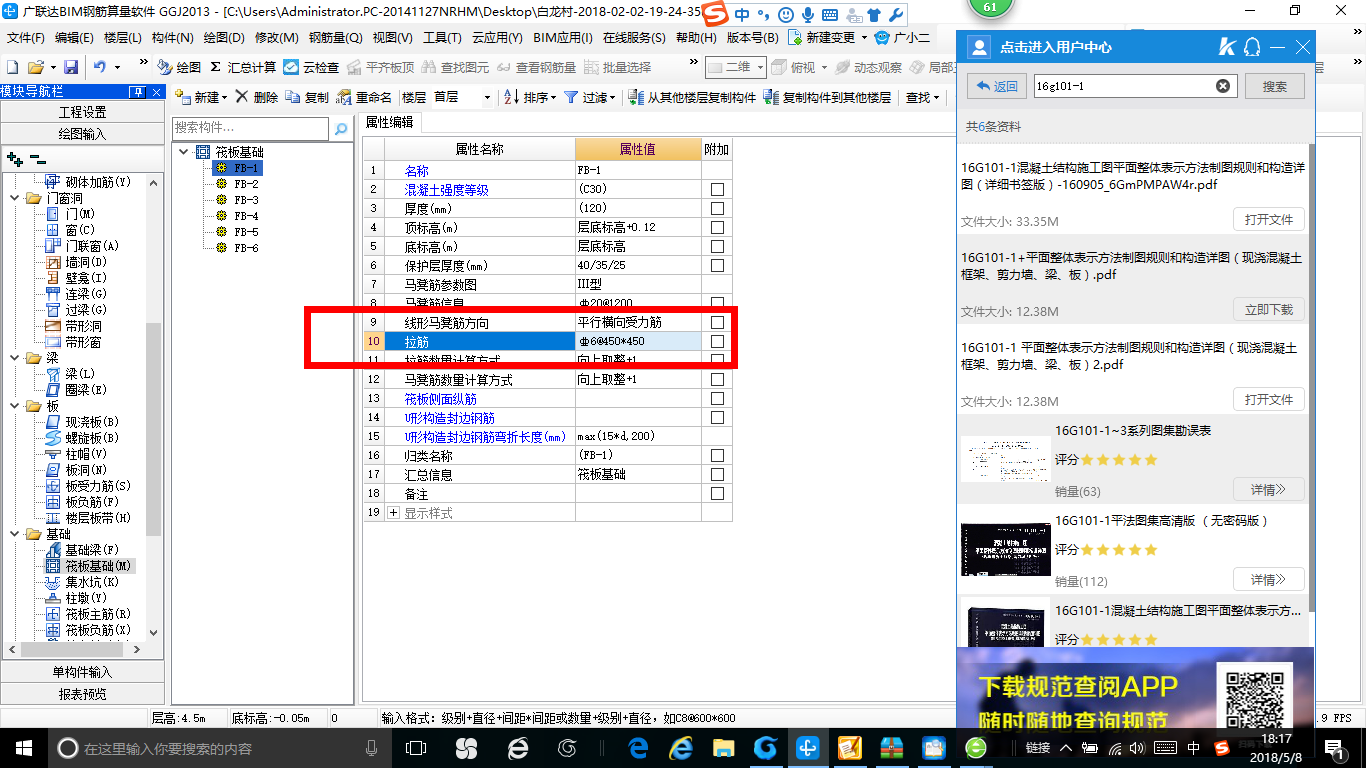Open the 文件(F) menu
This screenshot has width=1366, height=768.
pos(26,38)
